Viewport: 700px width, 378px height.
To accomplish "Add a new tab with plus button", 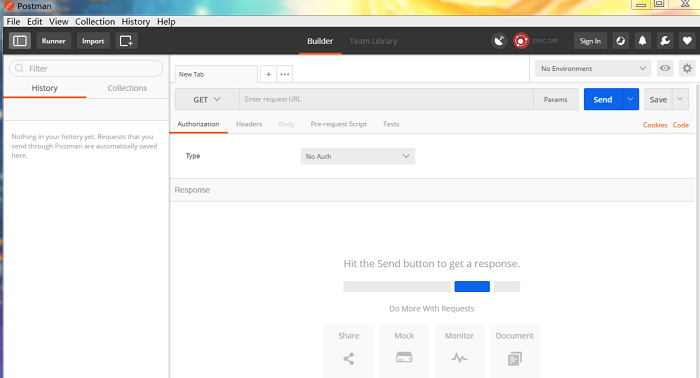I will pyautogui.click(x=268, y=74).
